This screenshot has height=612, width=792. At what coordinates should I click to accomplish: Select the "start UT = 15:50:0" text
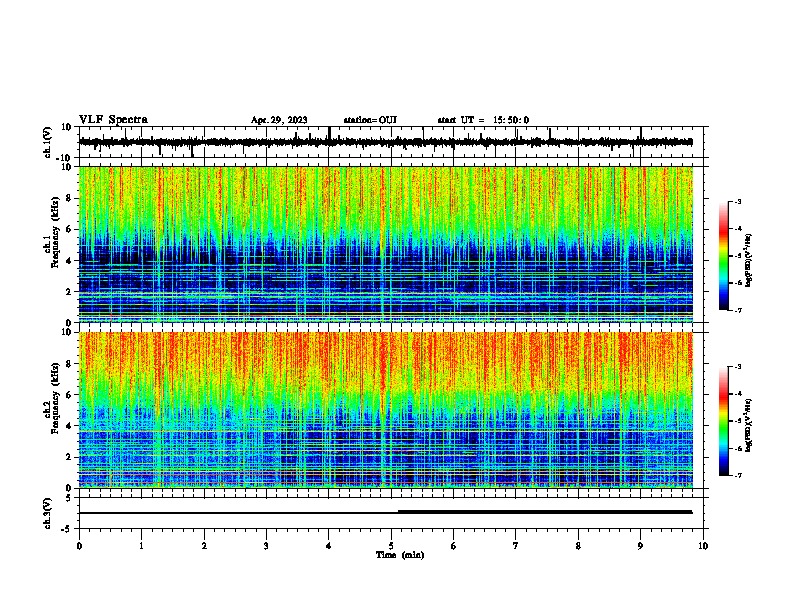pyautogui.click(x=483, y=120)
